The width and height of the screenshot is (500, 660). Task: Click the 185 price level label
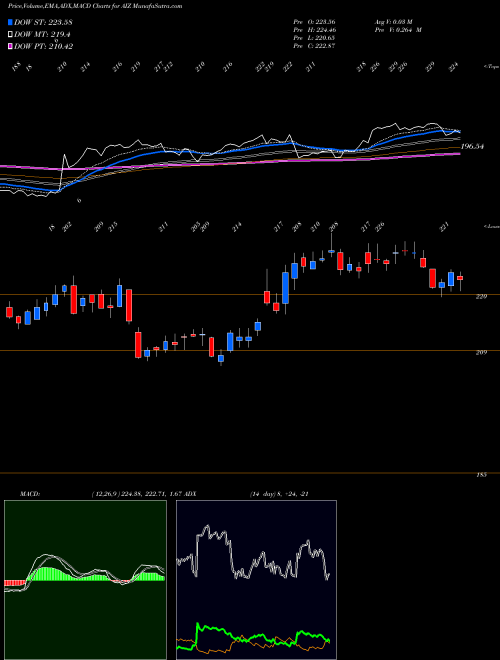point(481,475)
